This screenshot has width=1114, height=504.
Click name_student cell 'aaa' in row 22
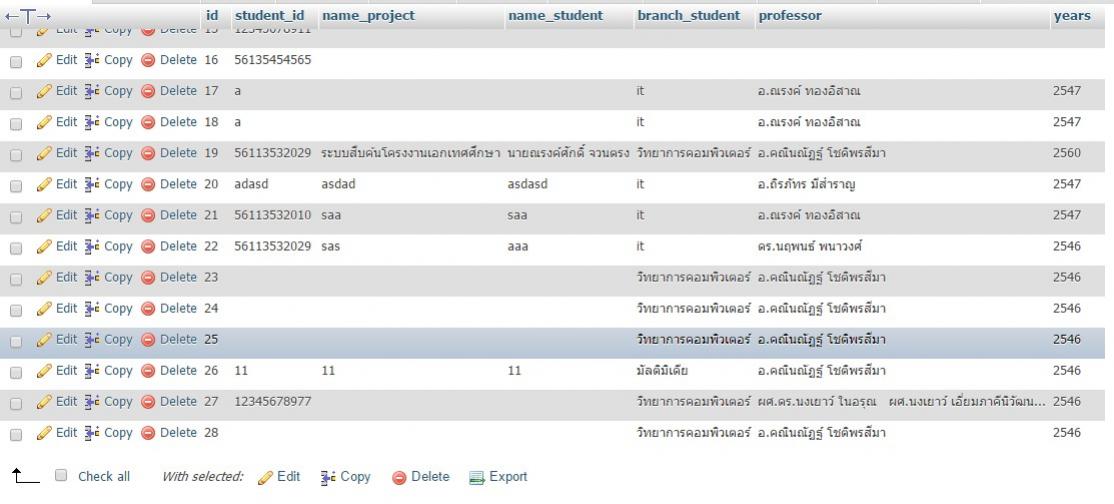point(518,247)
